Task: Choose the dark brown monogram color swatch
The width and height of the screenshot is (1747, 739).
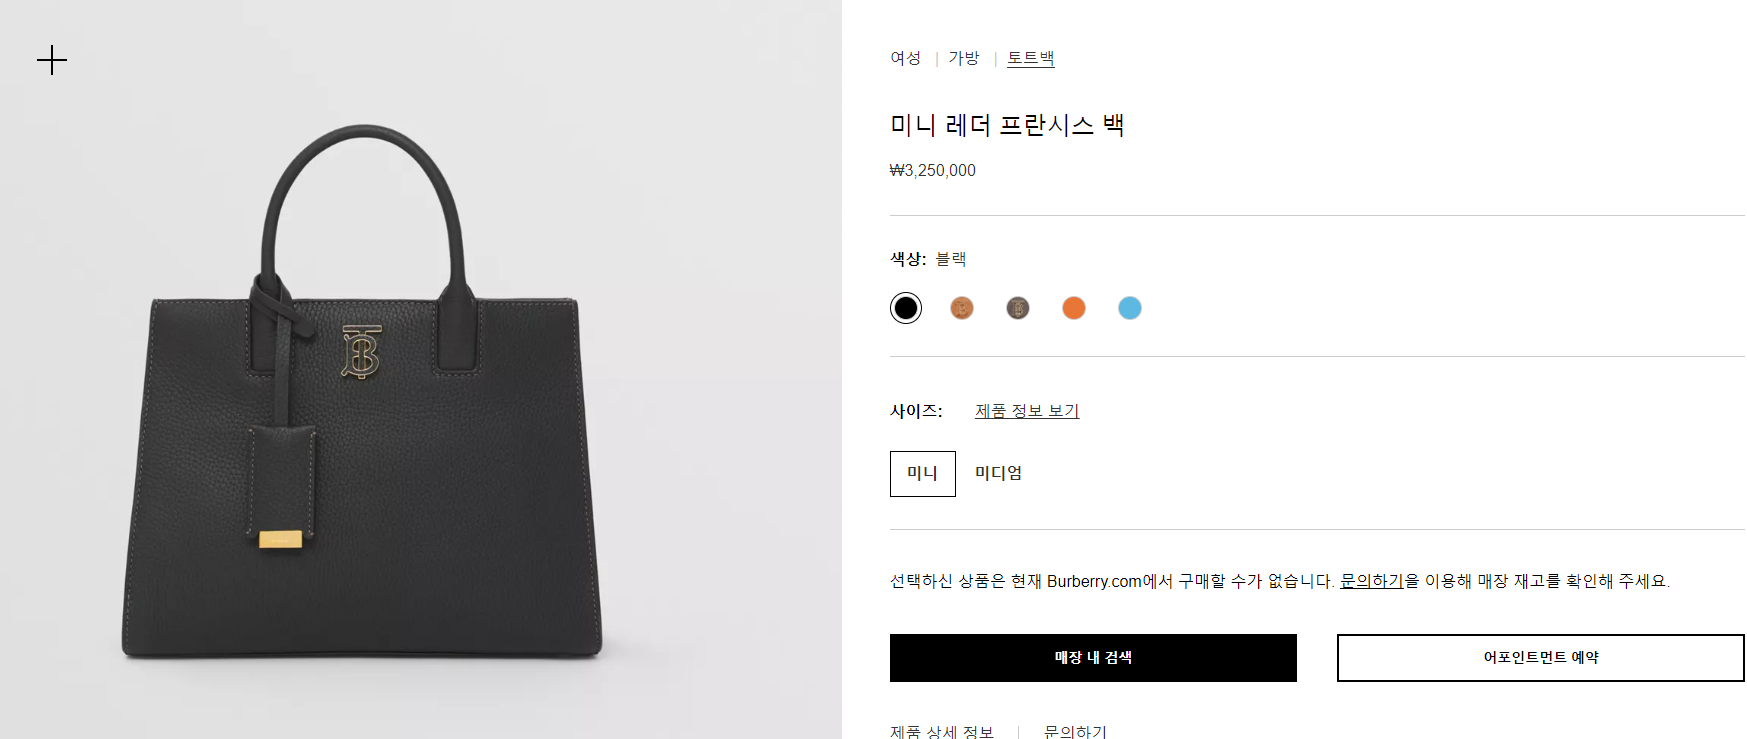Action: click(x=1018, y=308)
